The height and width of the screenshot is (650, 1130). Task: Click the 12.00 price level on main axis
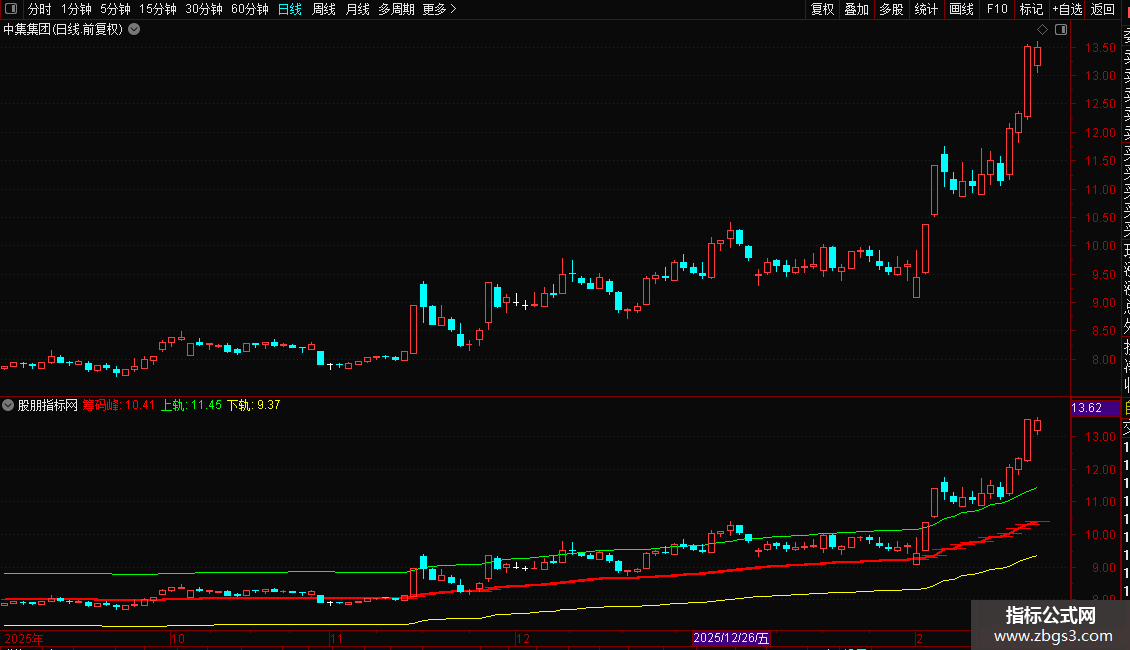coord(1100,133)
